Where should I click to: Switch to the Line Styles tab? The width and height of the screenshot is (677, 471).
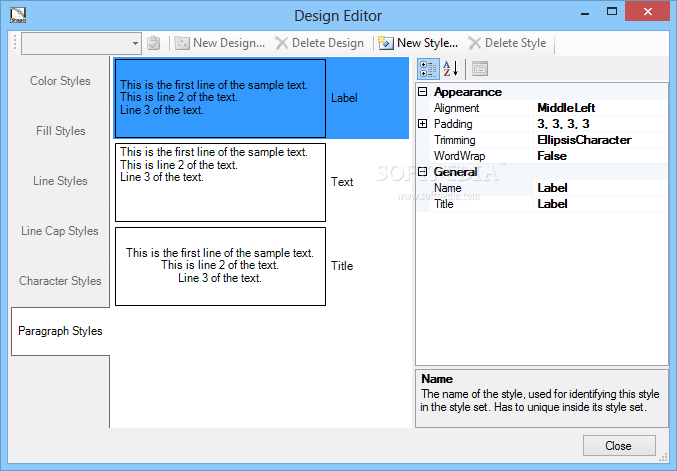[60, 181]
